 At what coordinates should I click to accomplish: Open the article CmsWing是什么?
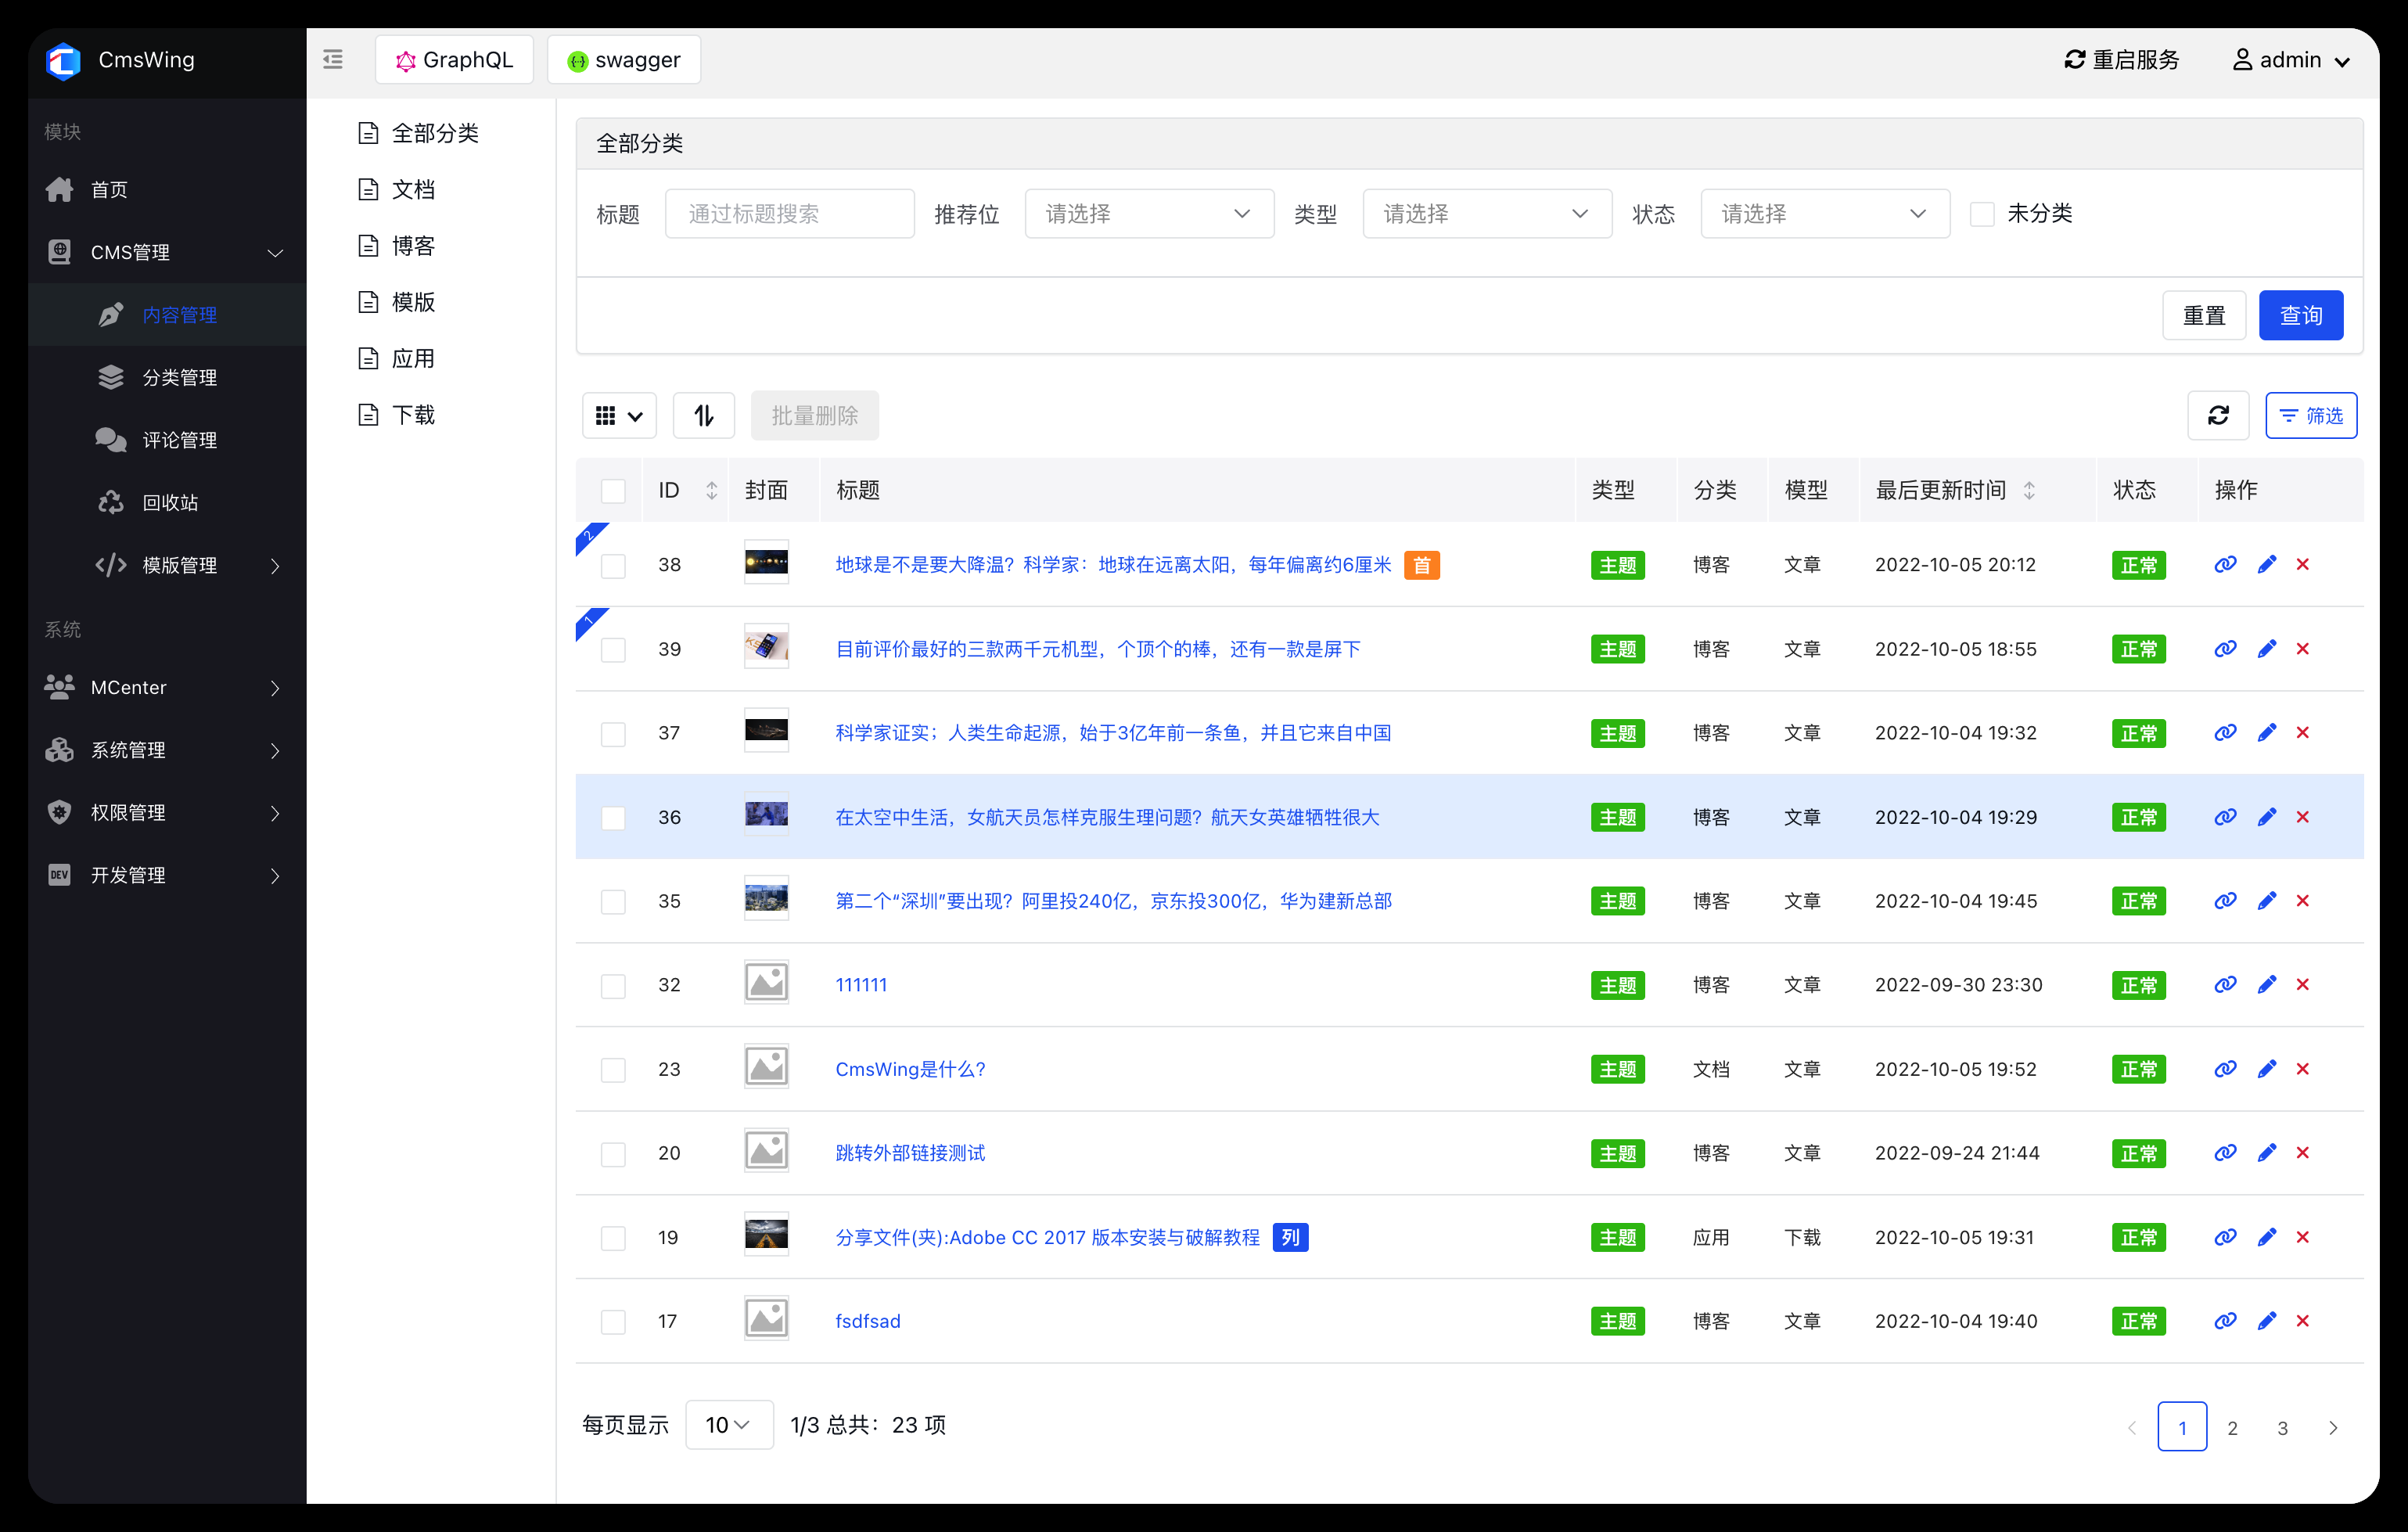click(x=910, y=1068)
